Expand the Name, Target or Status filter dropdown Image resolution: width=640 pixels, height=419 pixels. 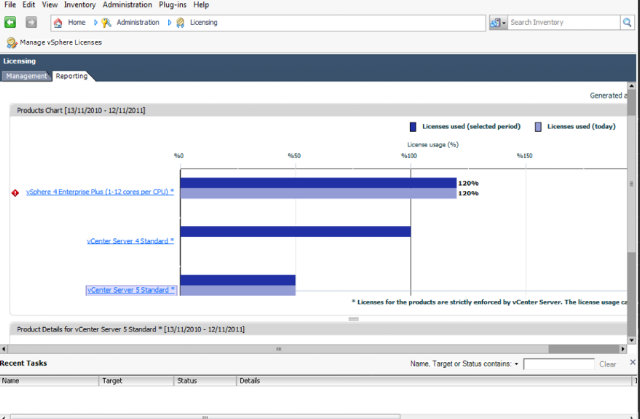(516, 364)
